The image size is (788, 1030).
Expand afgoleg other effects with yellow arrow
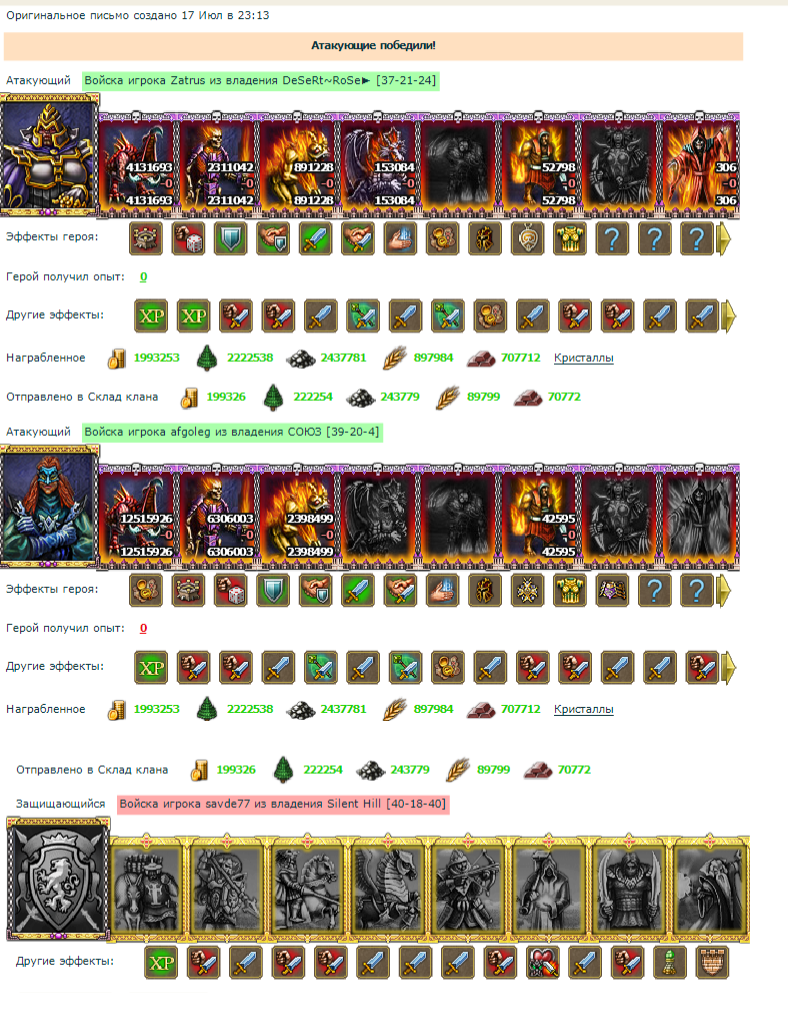pyautogui.click(x=728, y=668)
